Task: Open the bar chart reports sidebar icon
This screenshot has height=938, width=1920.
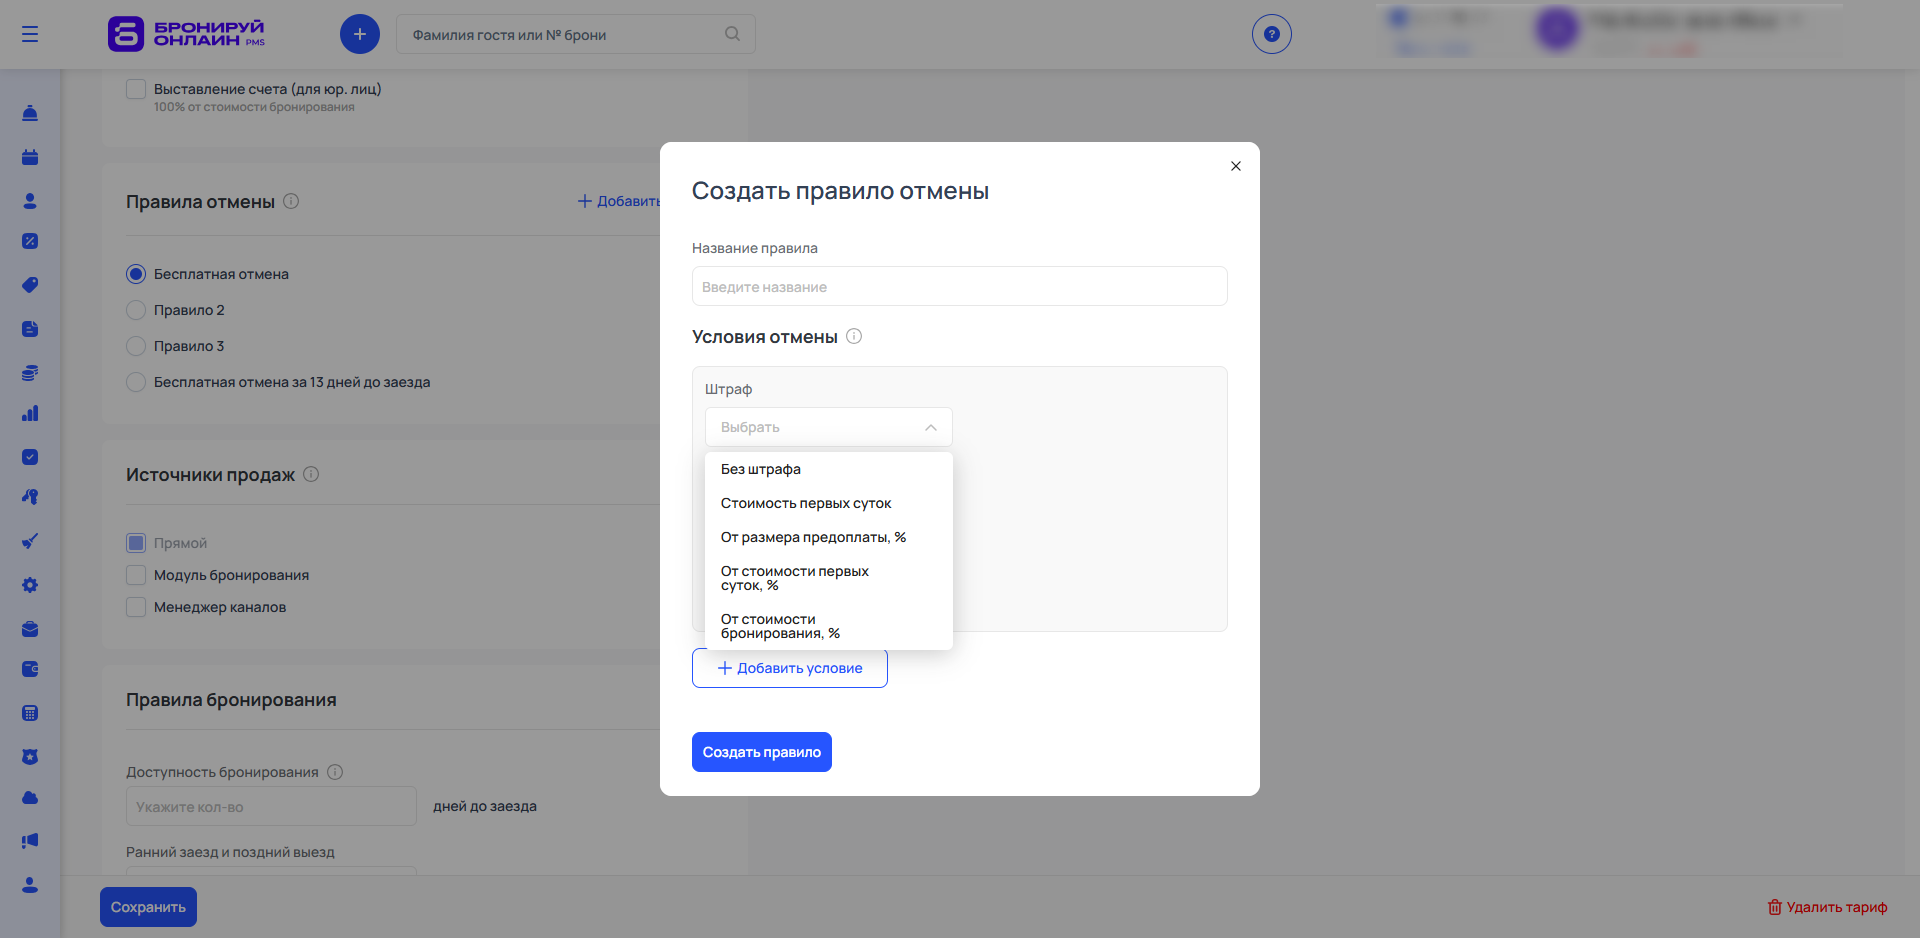Action: coord(30,413)
